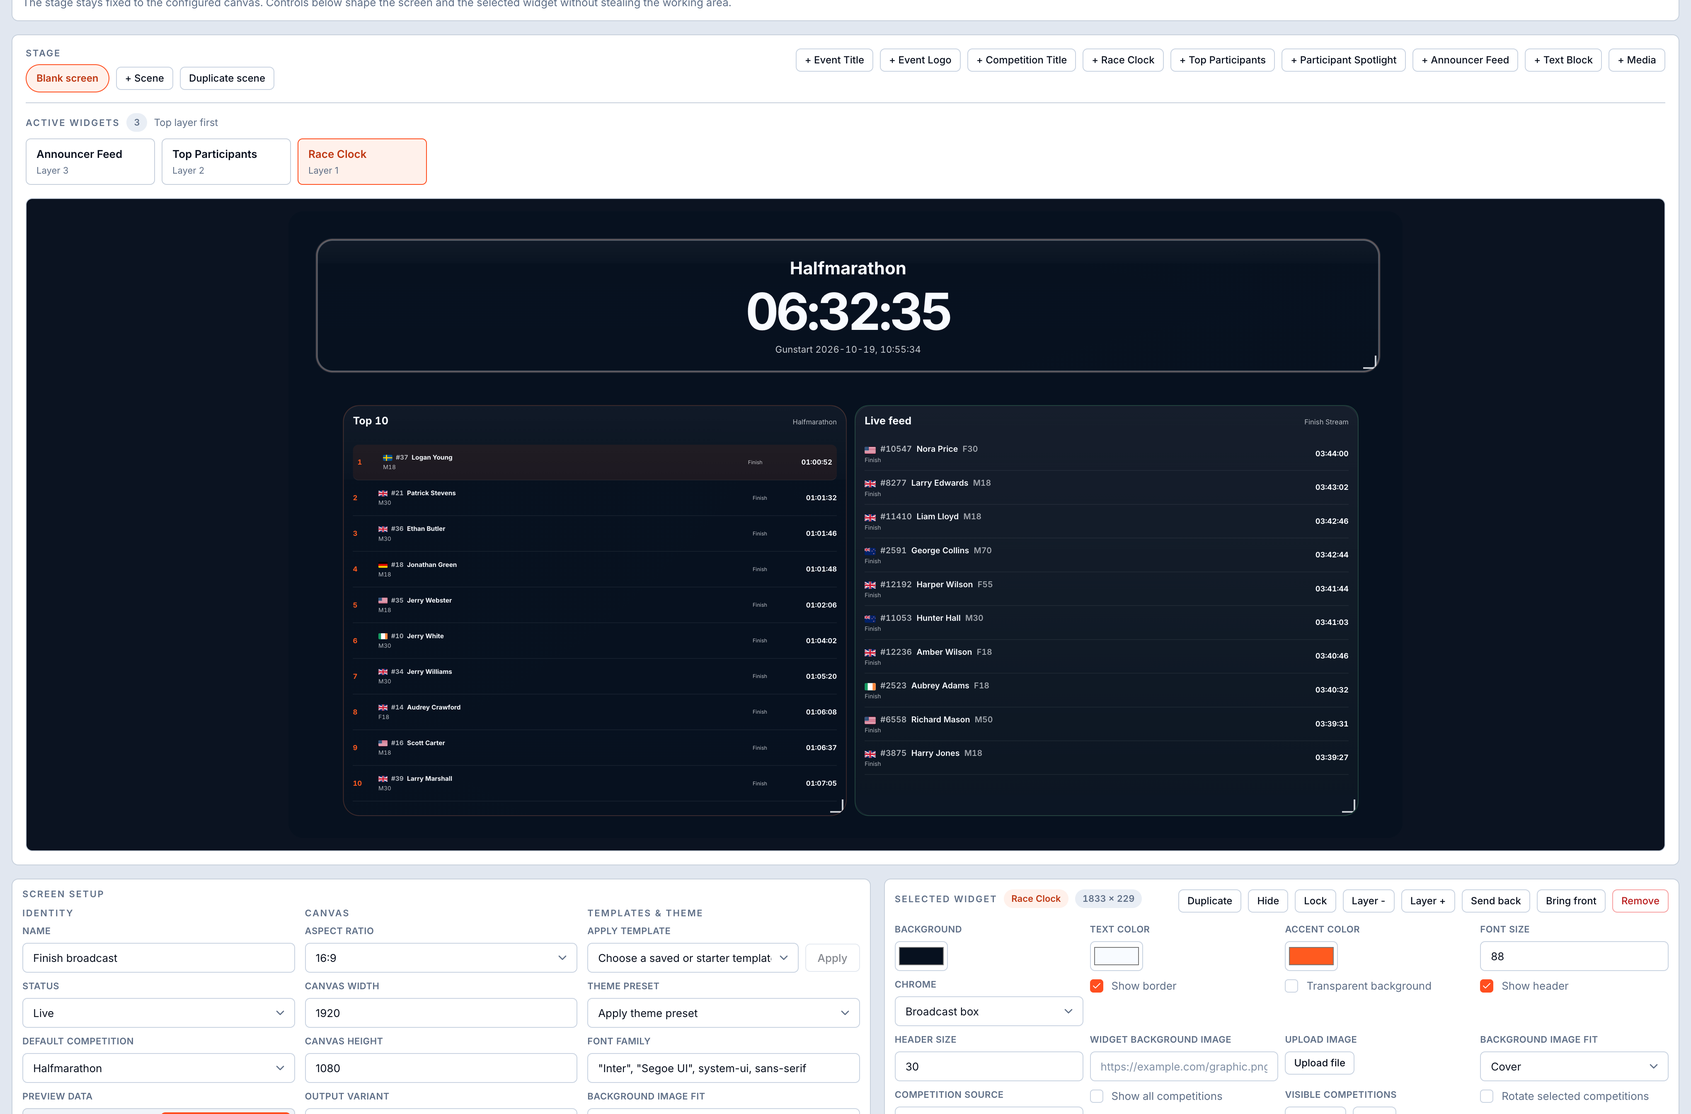Enable Rotate selected competitions checkbox

(x=1487, y=1096)
